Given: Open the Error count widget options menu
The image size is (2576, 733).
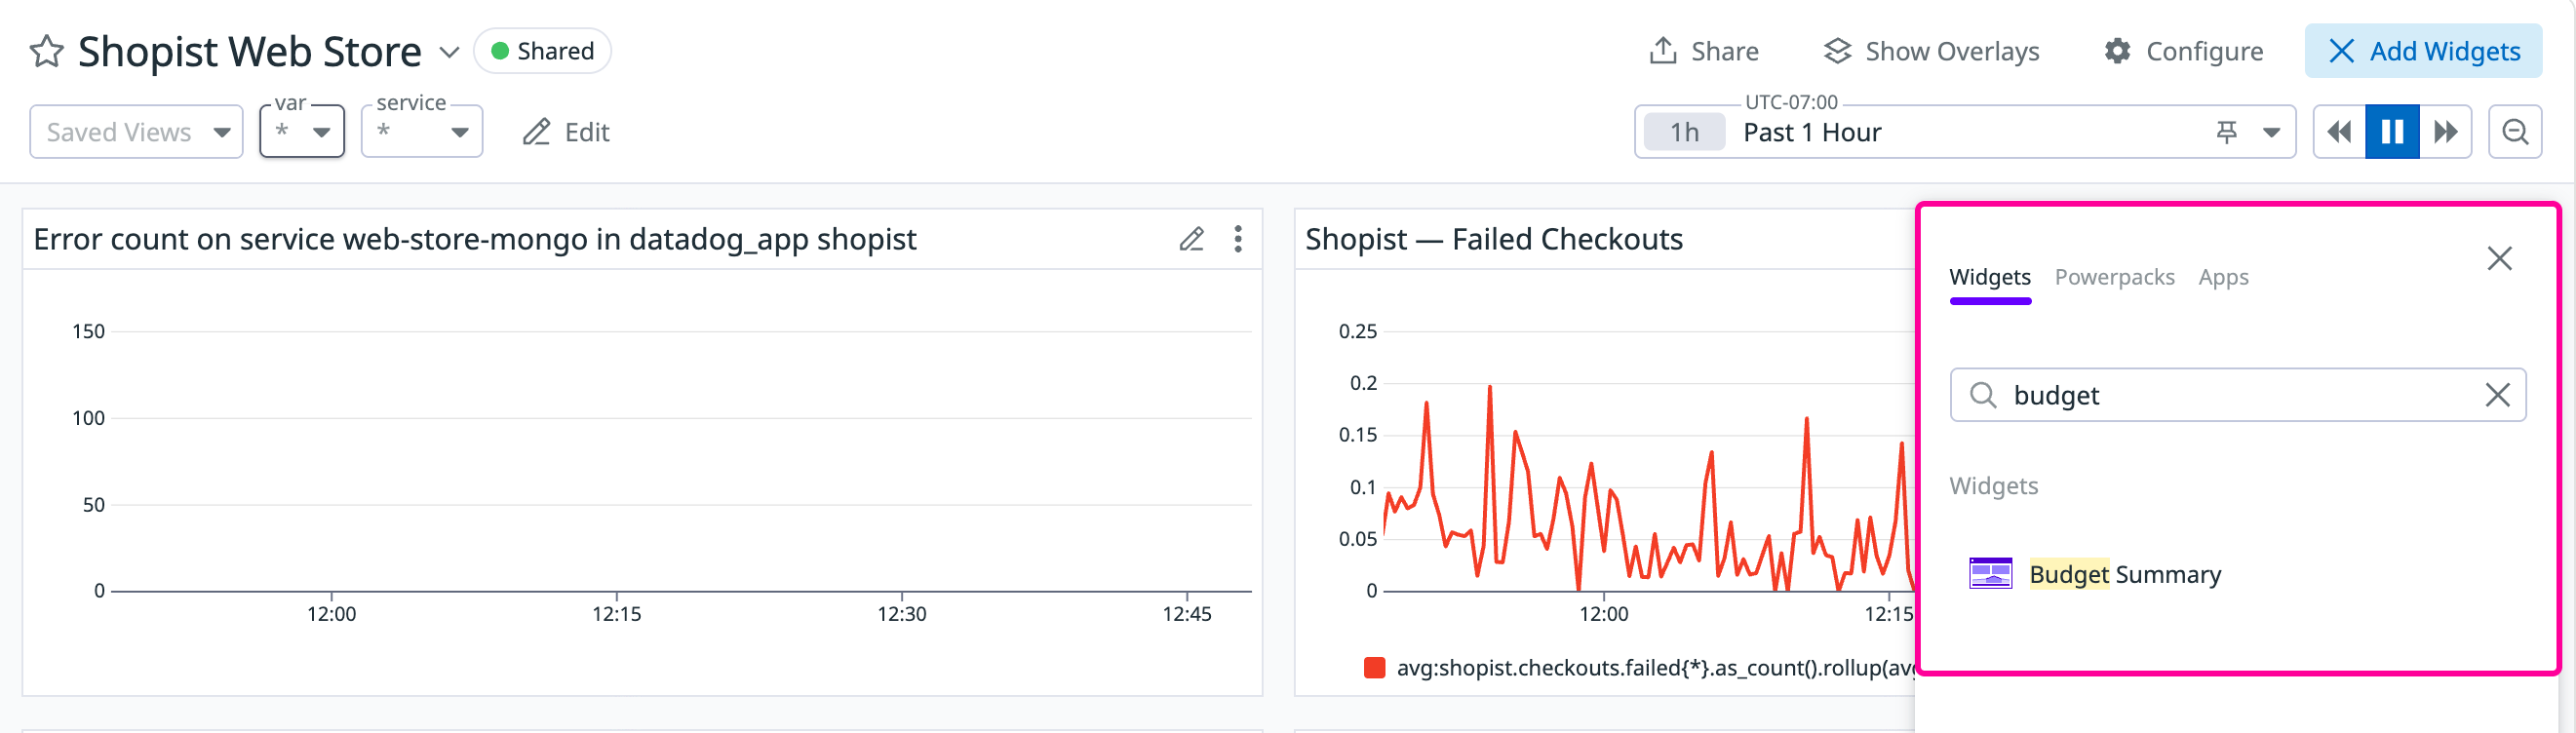Looking at the screenshot, I should [1238, 239].
